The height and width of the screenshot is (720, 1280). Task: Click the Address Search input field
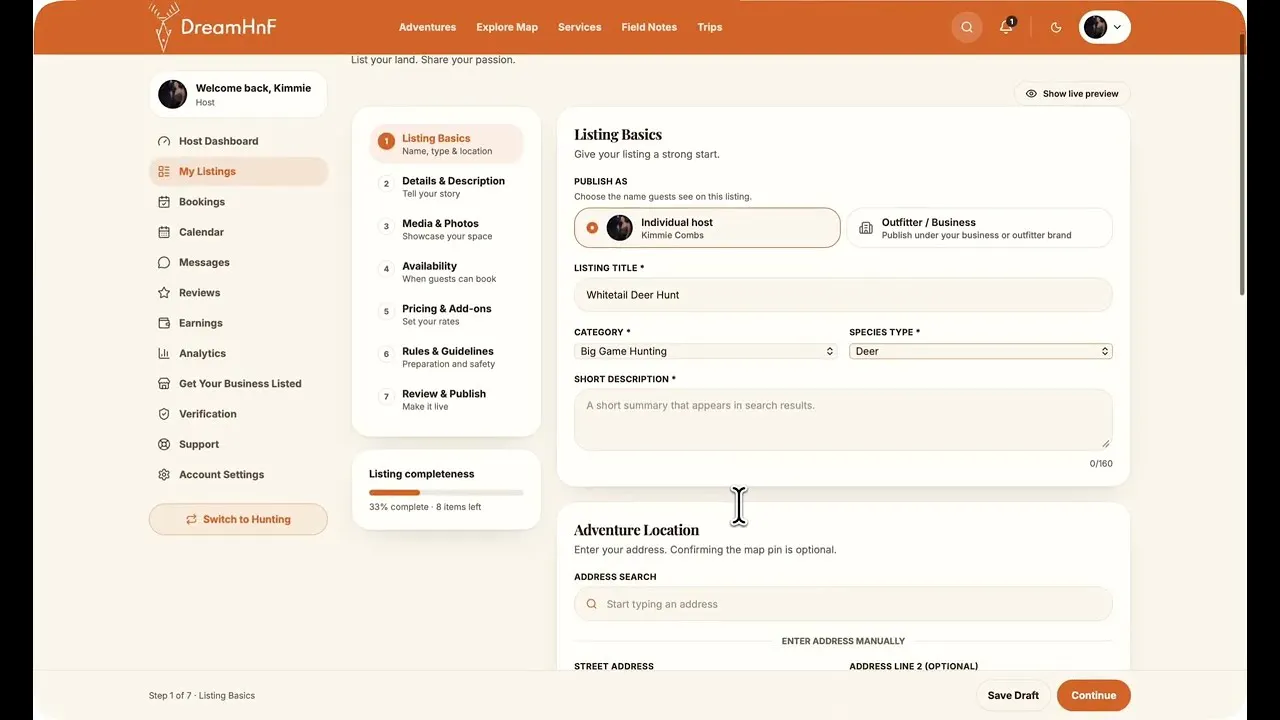(843, 604)
